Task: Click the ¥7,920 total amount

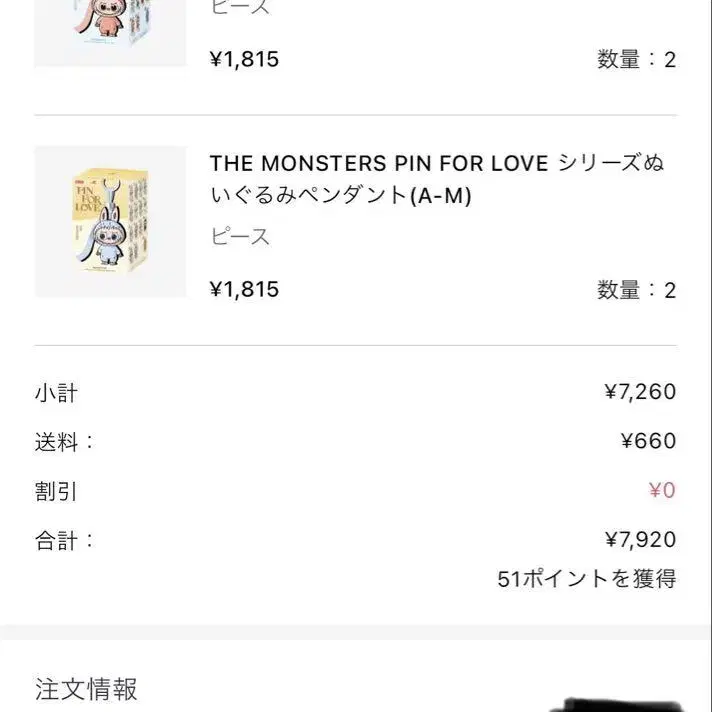Action: click(640, 540)
